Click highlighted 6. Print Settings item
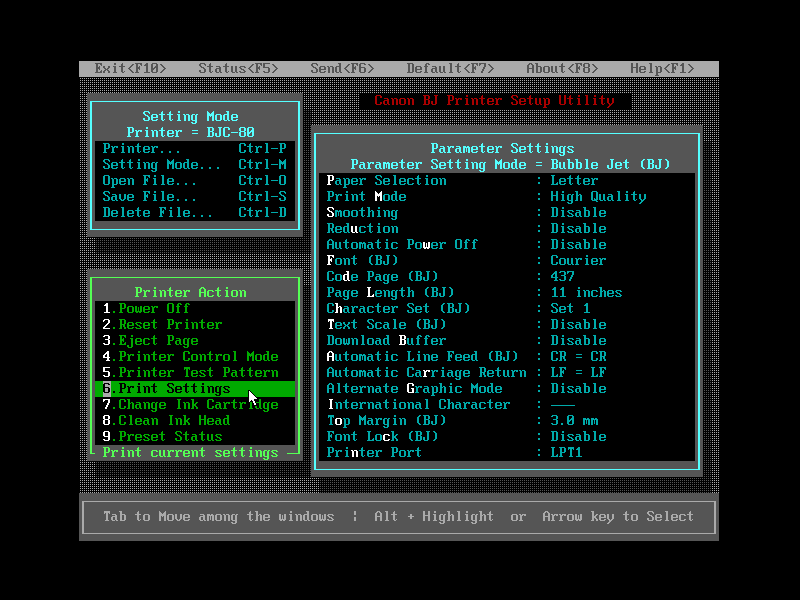The height and width of the screenshot is (600, 800). (x=195, y=388)
